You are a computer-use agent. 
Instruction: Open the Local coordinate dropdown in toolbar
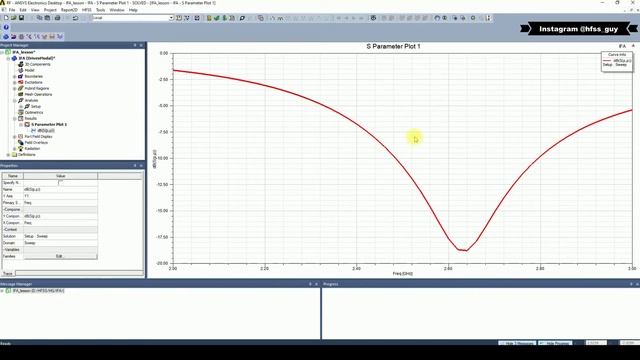click(171, 18)
